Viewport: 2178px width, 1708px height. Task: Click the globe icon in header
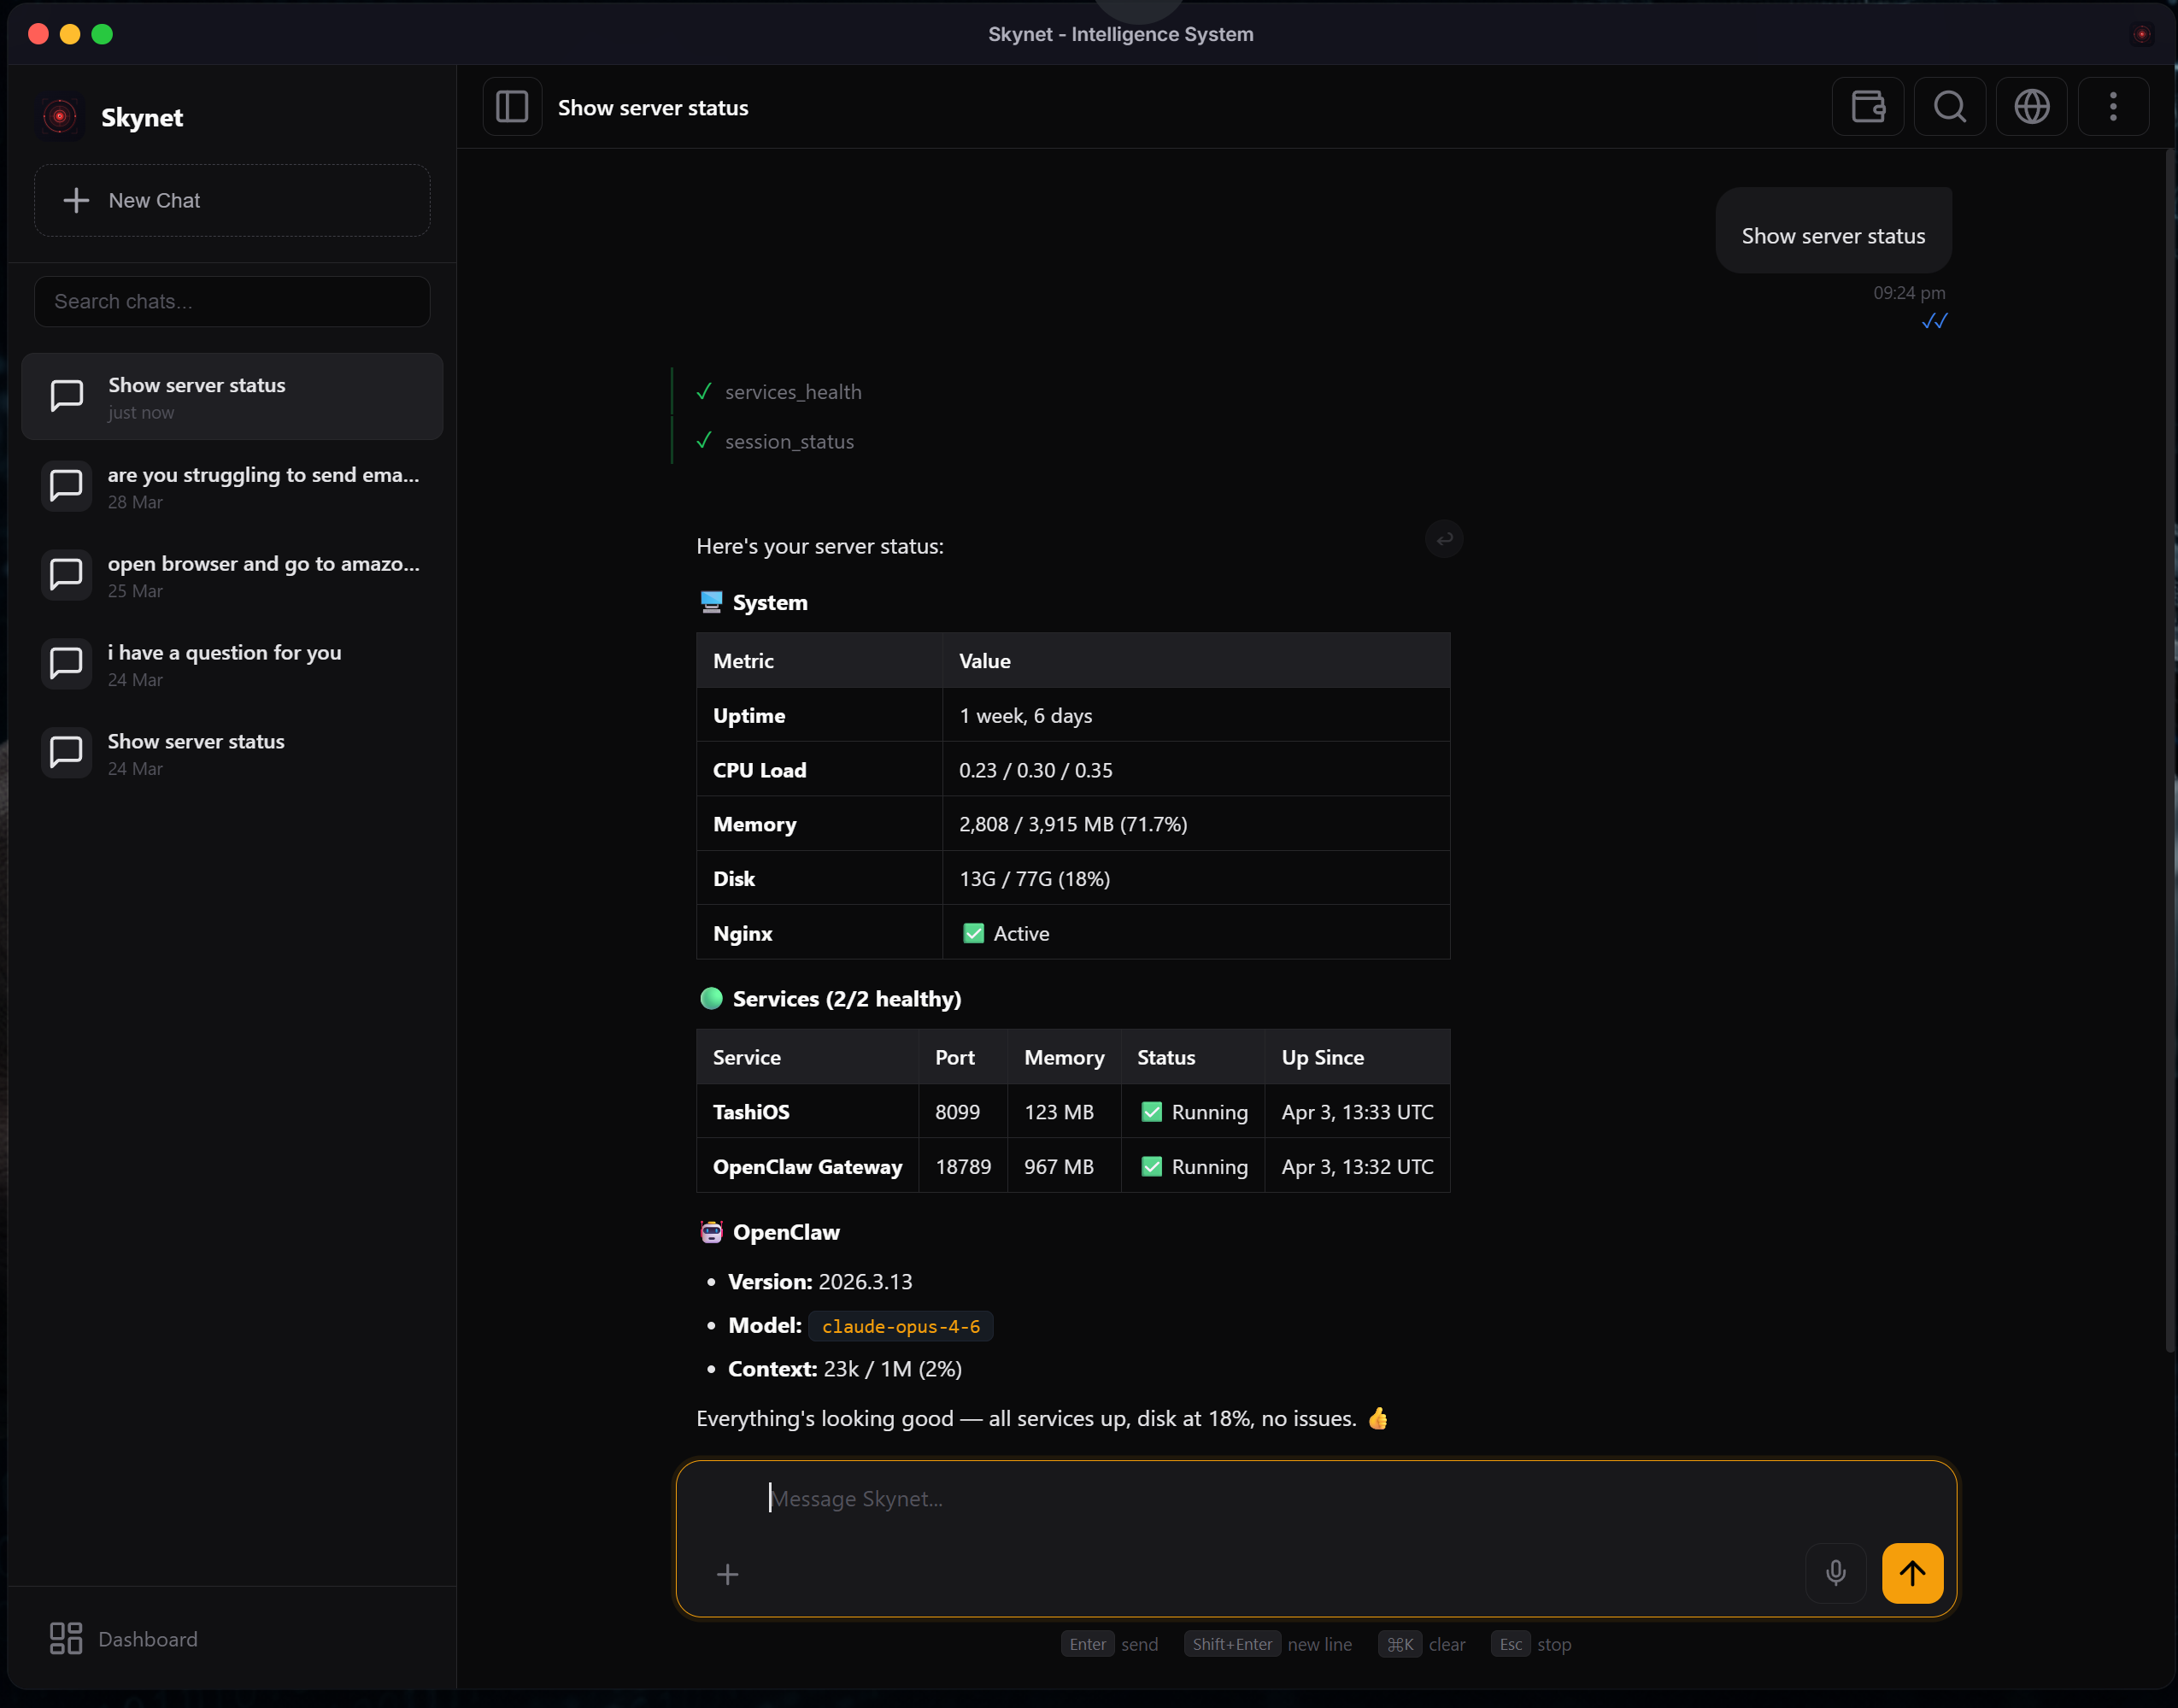coord(2031,107)
